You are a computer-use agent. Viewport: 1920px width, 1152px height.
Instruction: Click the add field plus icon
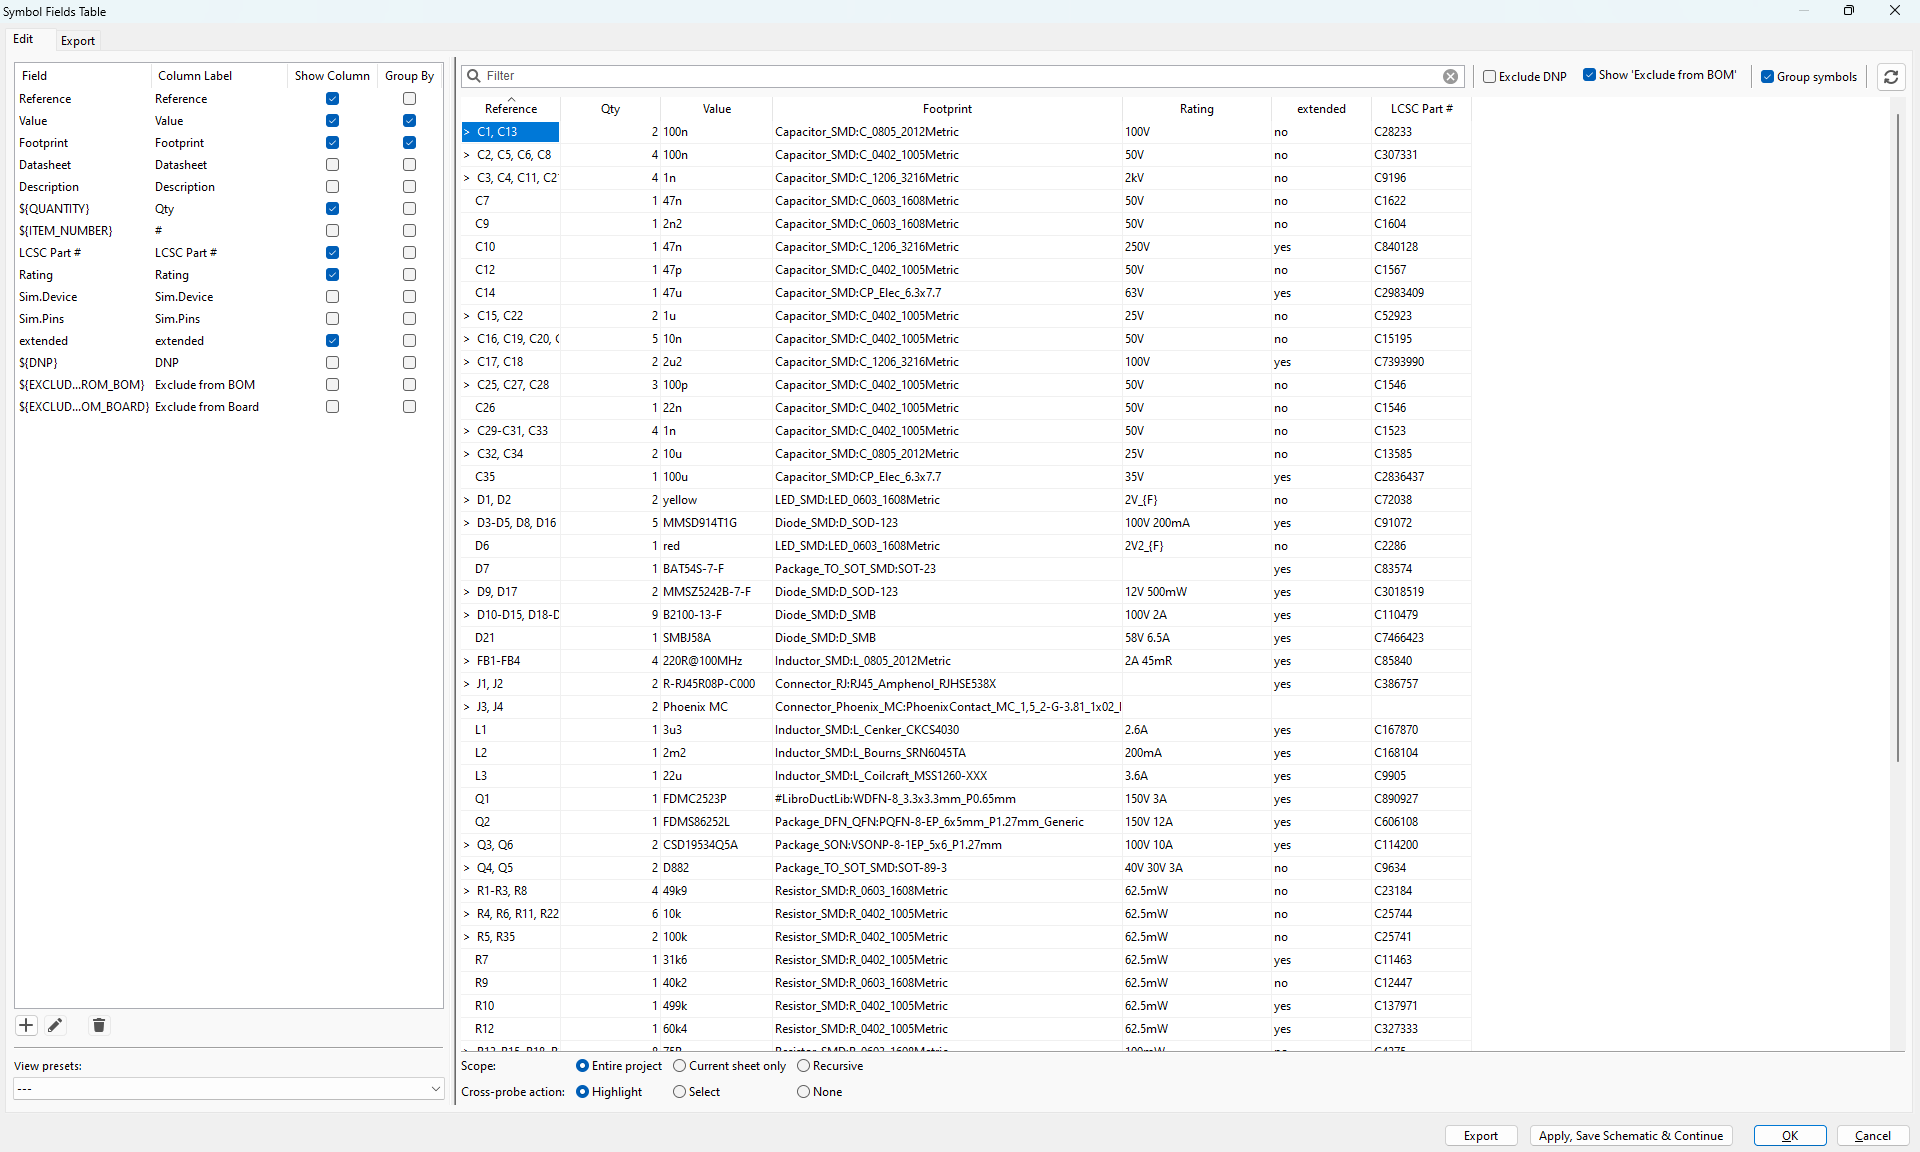pos(26,1025)
